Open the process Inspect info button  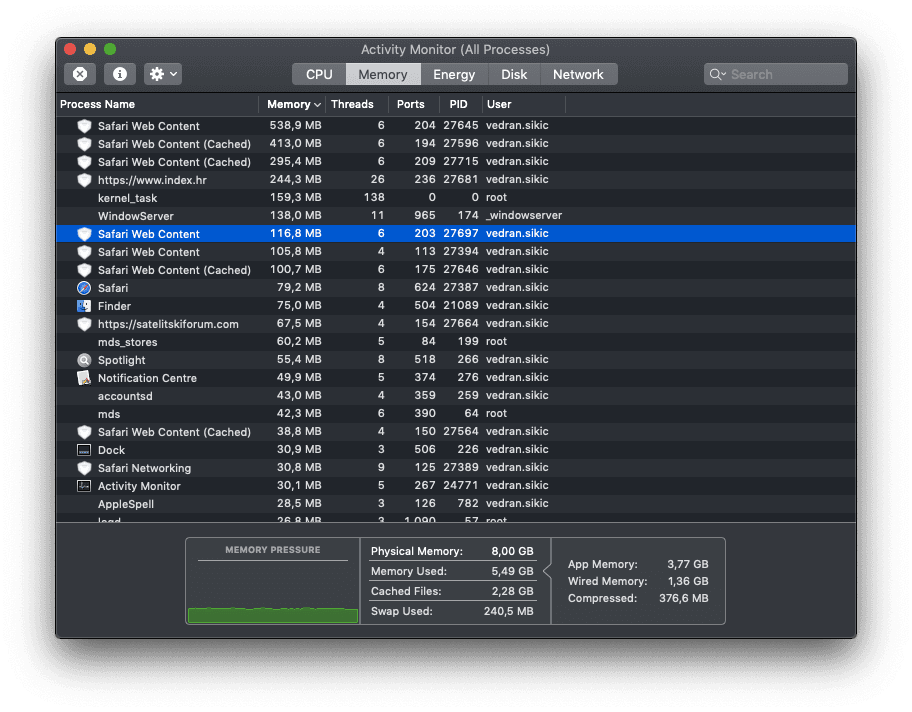[120, 74]
